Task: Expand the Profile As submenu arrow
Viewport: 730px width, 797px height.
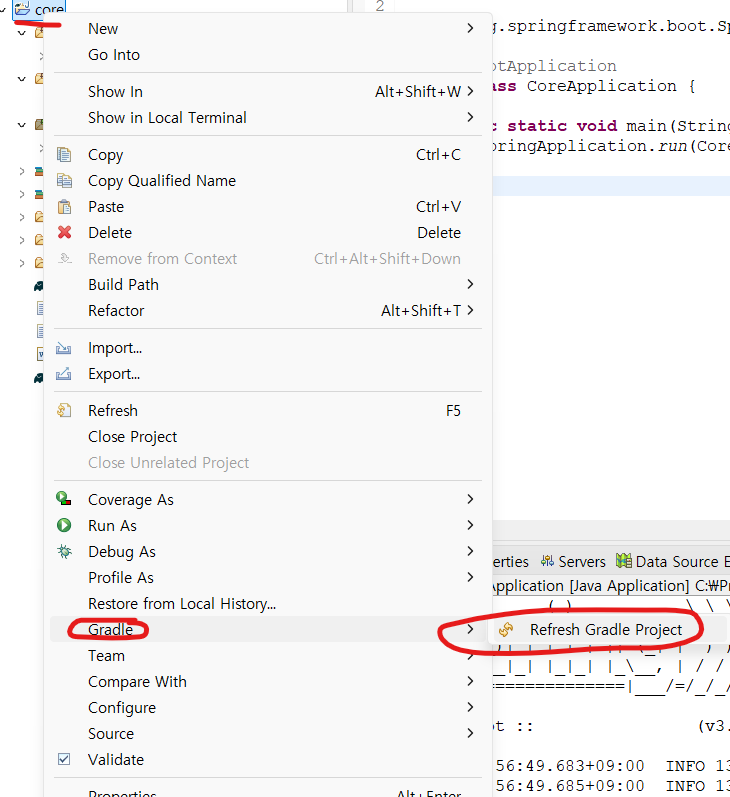Action: click(470, 577)
